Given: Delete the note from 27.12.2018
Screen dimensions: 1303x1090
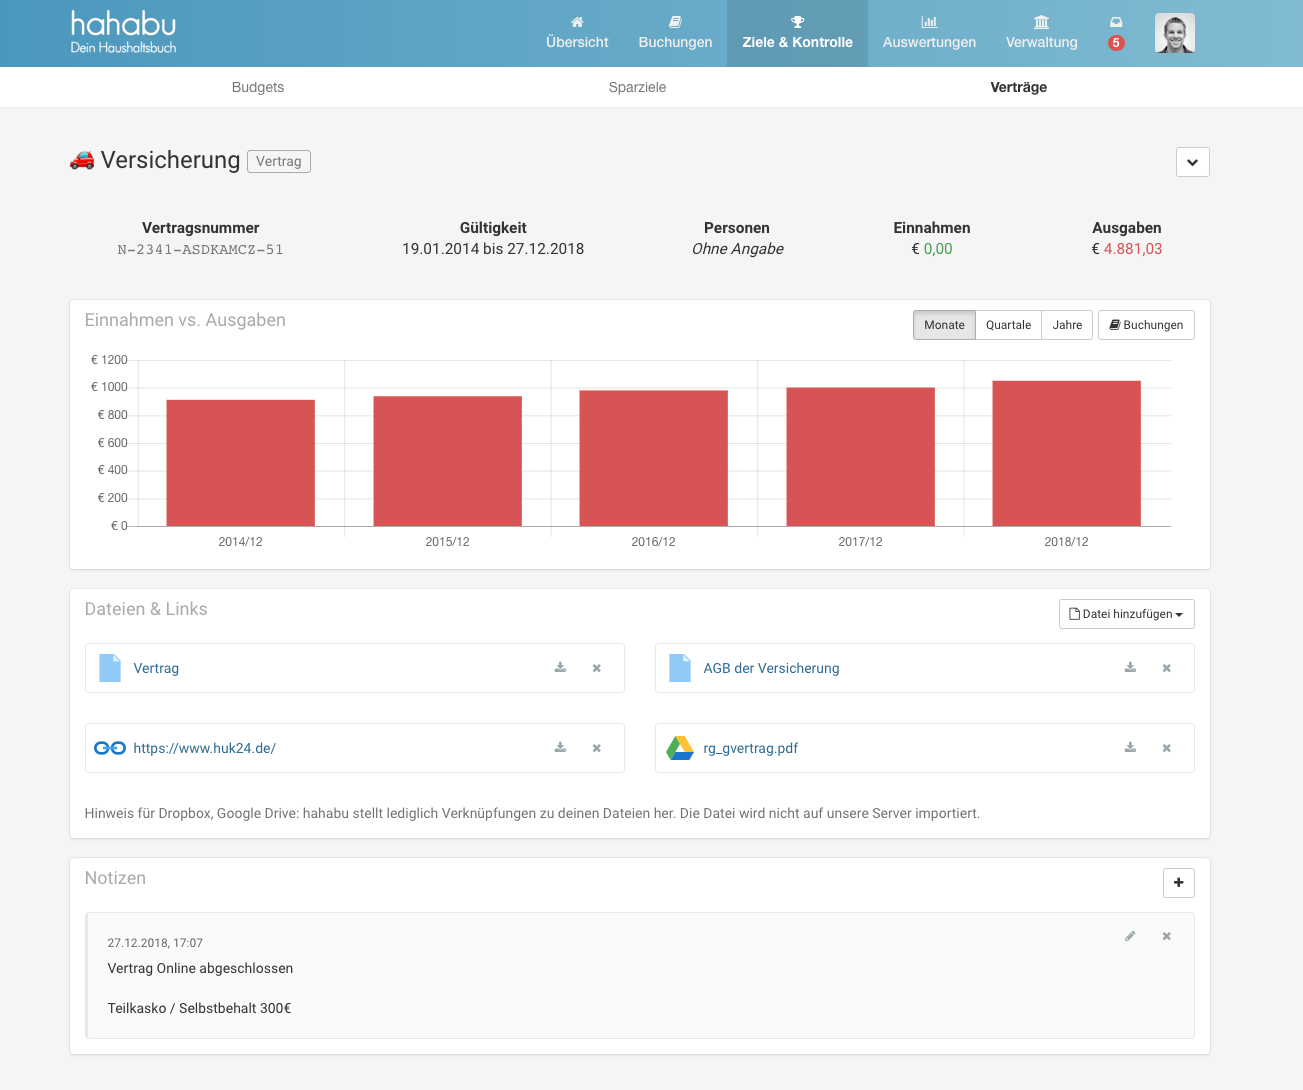Looking at the screenshot, I should coord(1166,936).
